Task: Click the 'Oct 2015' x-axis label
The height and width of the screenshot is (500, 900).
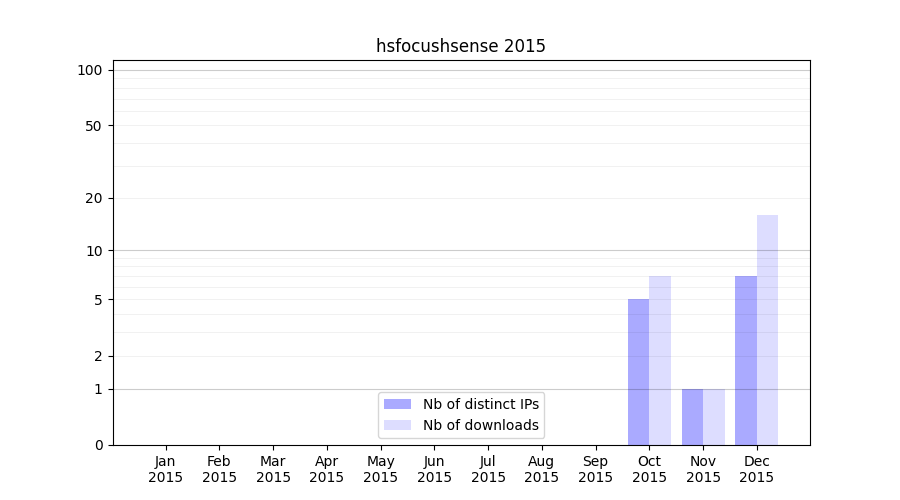Action: tap(649, 469)
